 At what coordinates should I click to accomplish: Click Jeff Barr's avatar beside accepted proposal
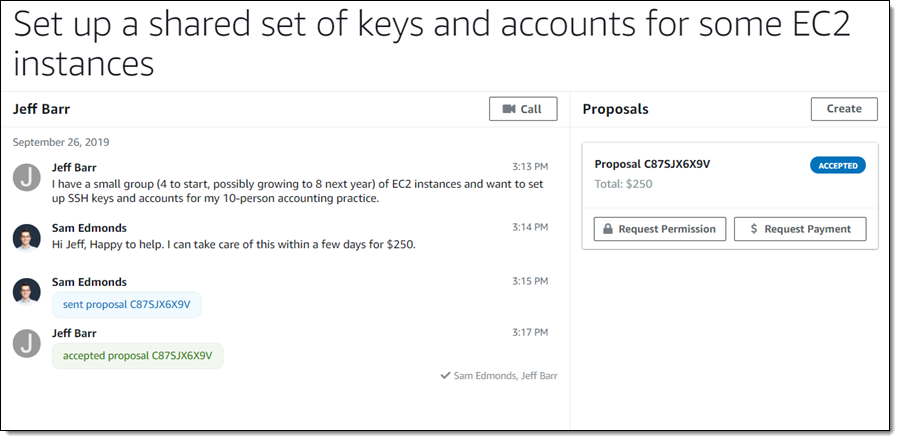pos(27,343)
